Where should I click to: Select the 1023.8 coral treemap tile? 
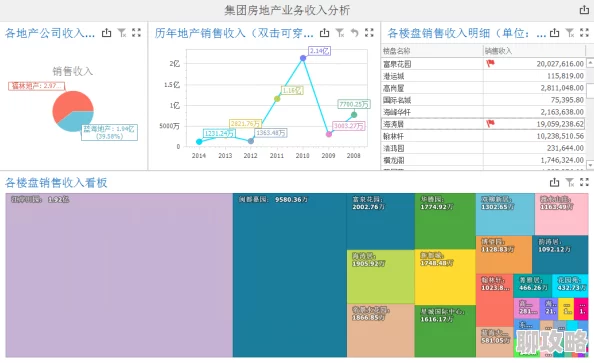494,301
